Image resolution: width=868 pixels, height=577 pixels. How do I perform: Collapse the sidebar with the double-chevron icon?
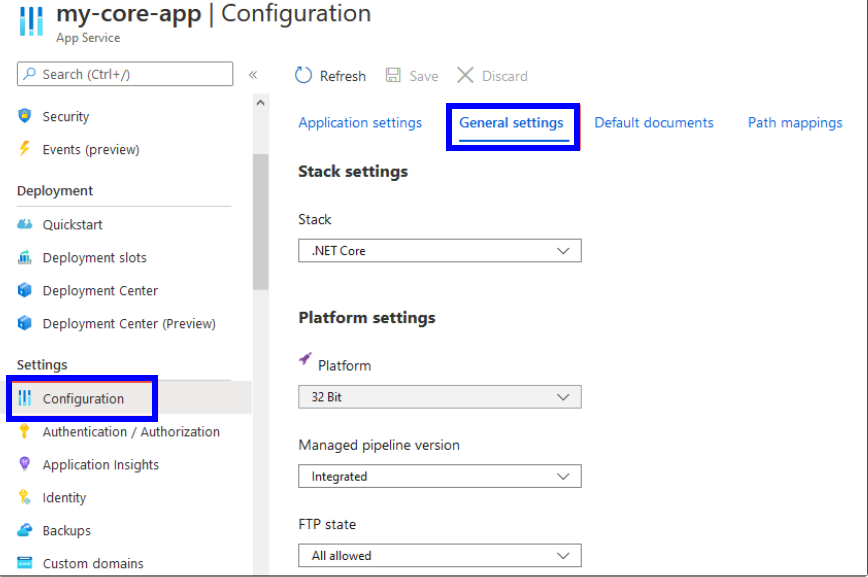click(253, 75)
